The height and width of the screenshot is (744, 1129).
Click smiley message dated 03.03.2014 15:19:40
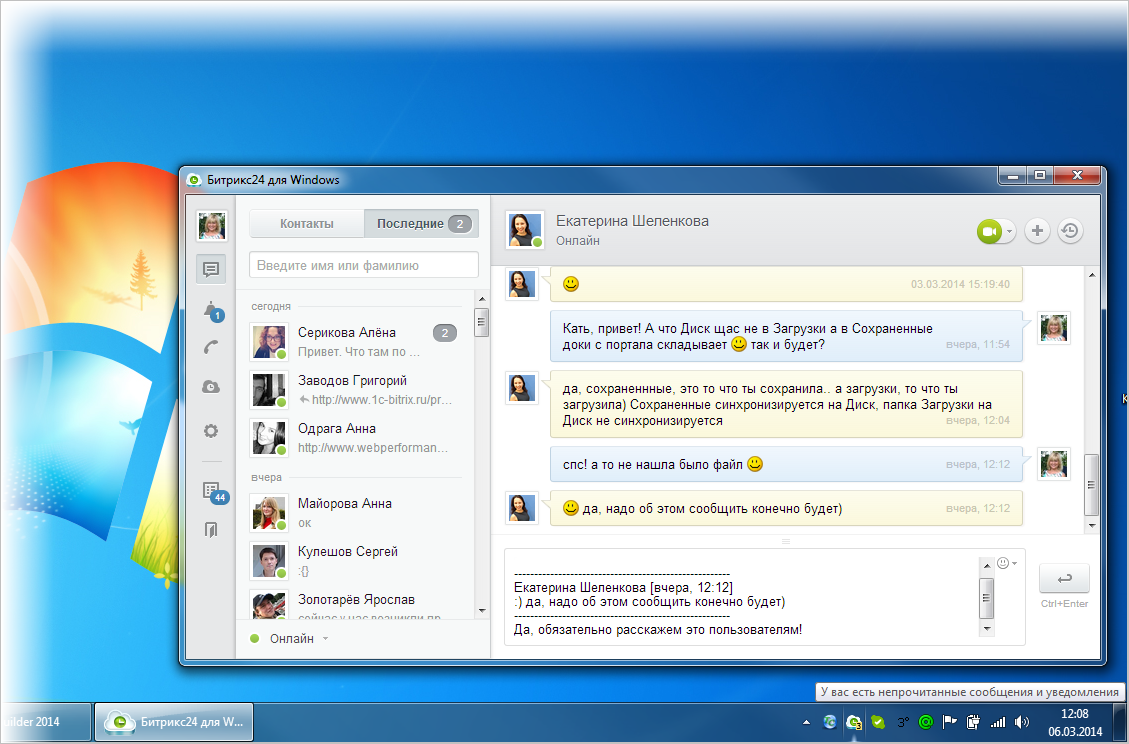coord(786,284)
